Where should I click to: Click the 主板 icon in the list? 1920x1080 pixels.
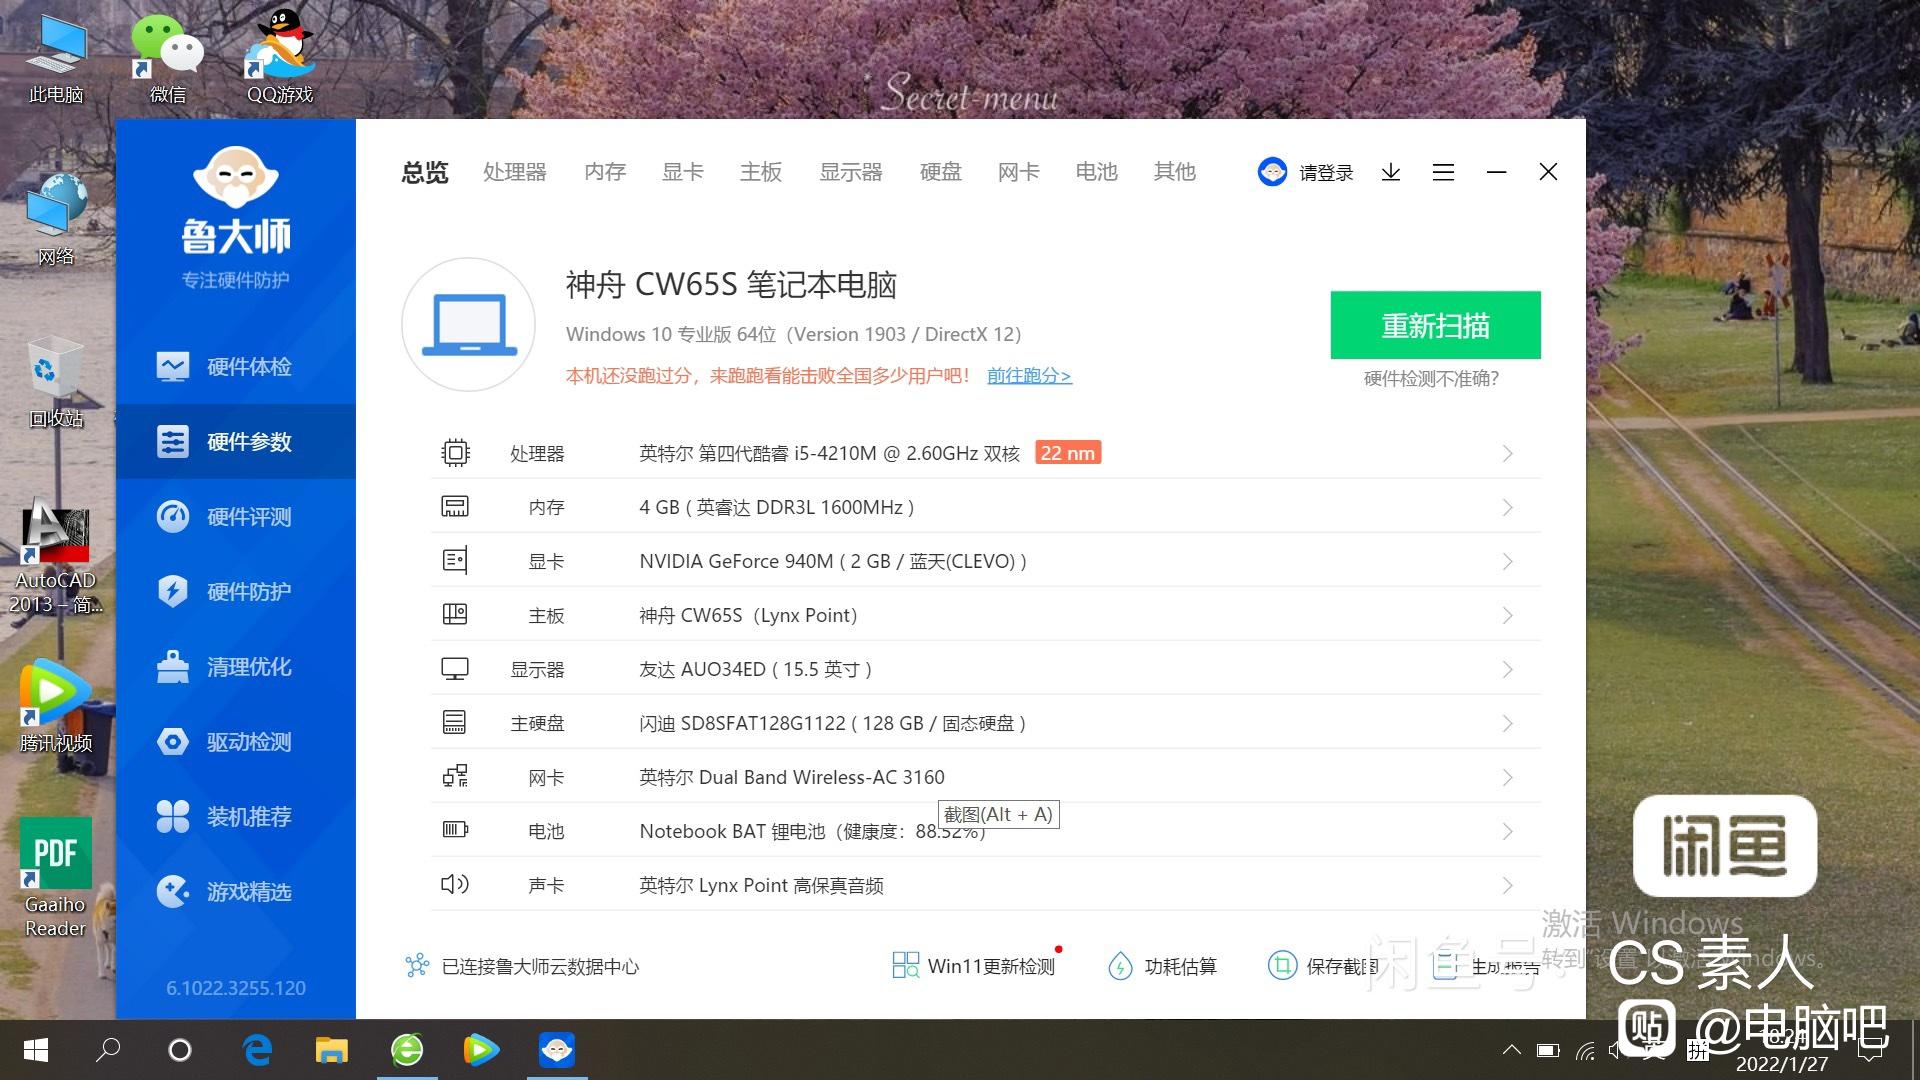point(455,614)
